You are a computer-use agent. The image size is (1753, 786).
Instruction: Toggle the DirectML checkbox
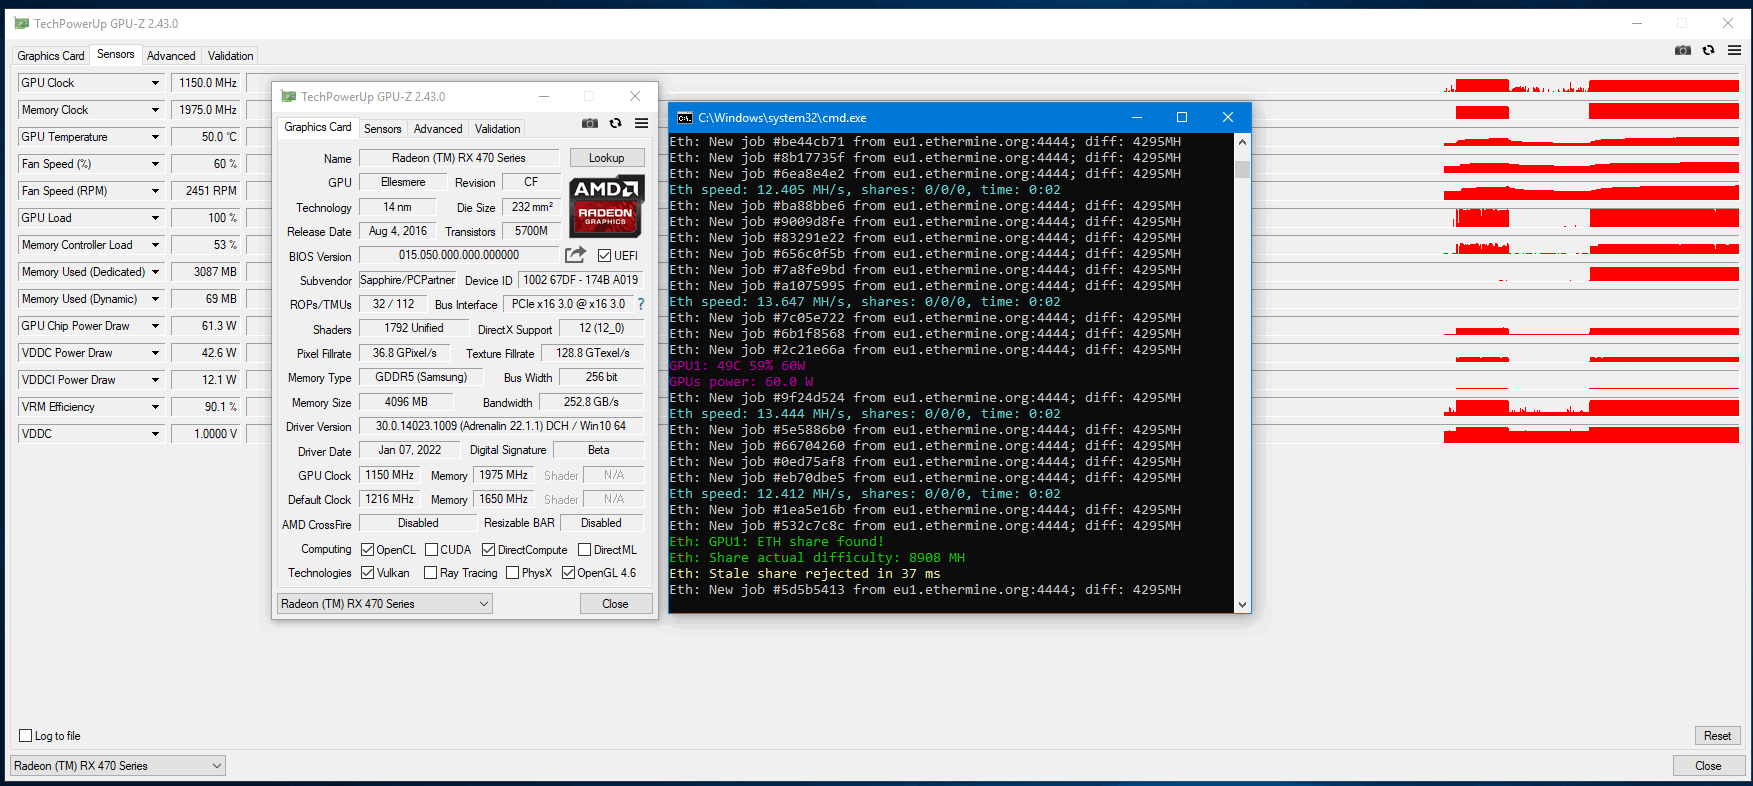[584, 550]
